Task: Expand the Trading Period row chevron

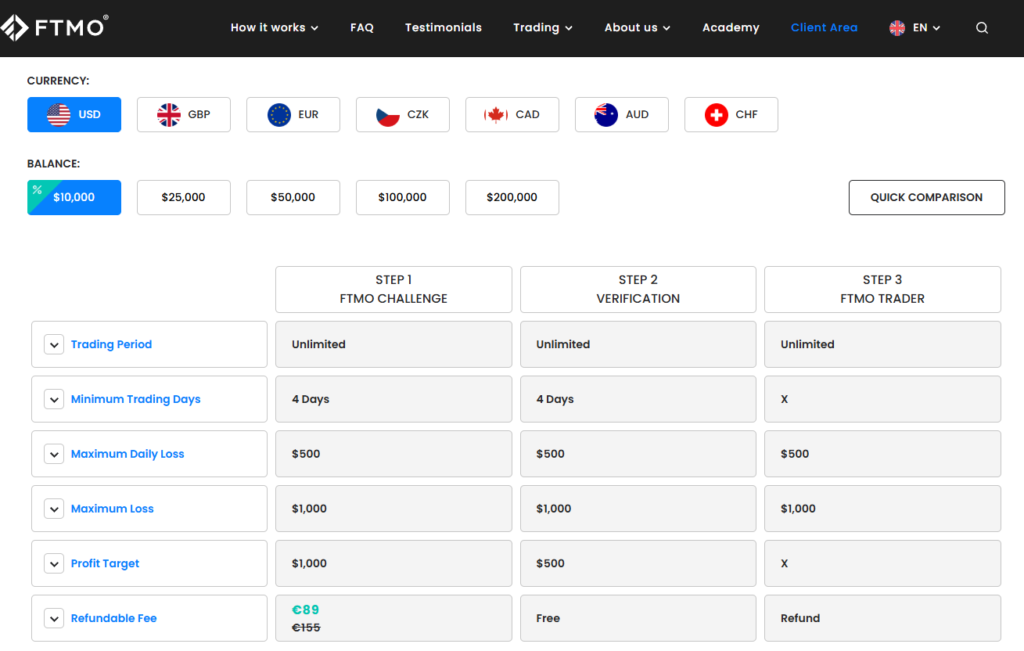Action: pyautogui.click(x=54, y=345)
